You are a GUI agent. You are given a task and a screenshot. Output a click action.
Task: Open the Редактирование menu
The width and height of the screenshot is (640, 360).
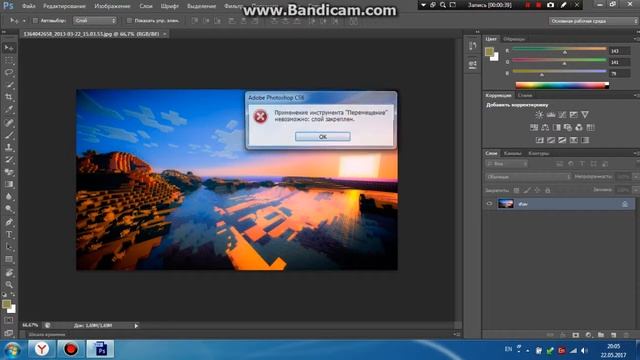coord(64,6)
